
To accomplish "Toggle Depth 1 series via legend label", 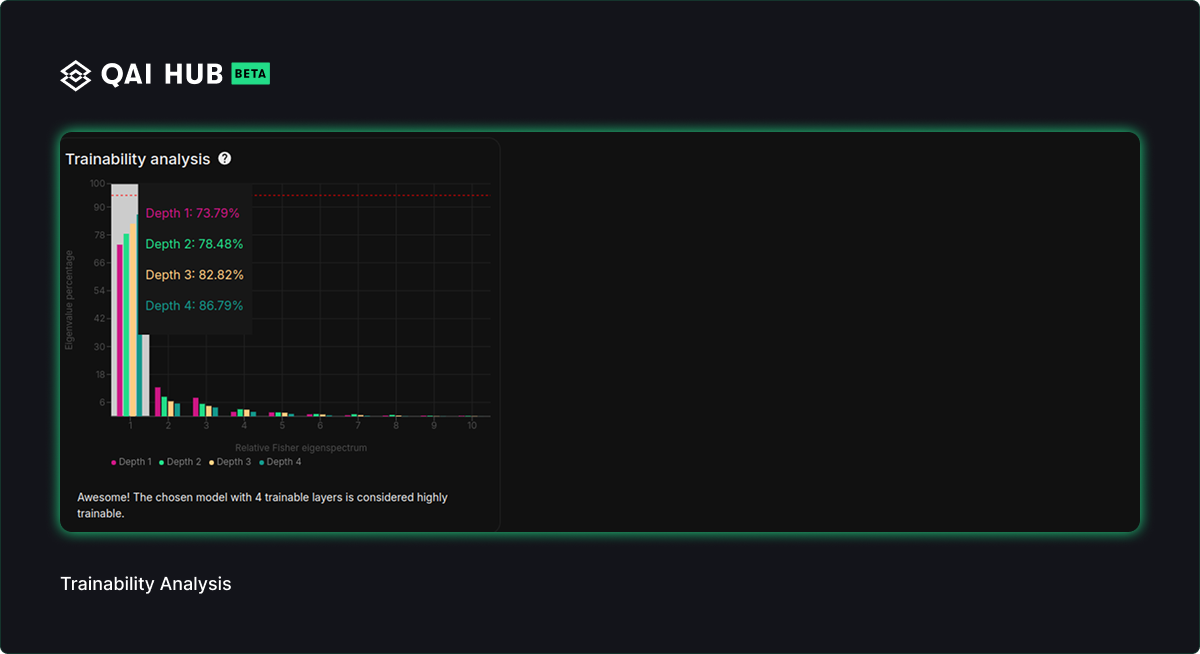I will tap(135, 462).
